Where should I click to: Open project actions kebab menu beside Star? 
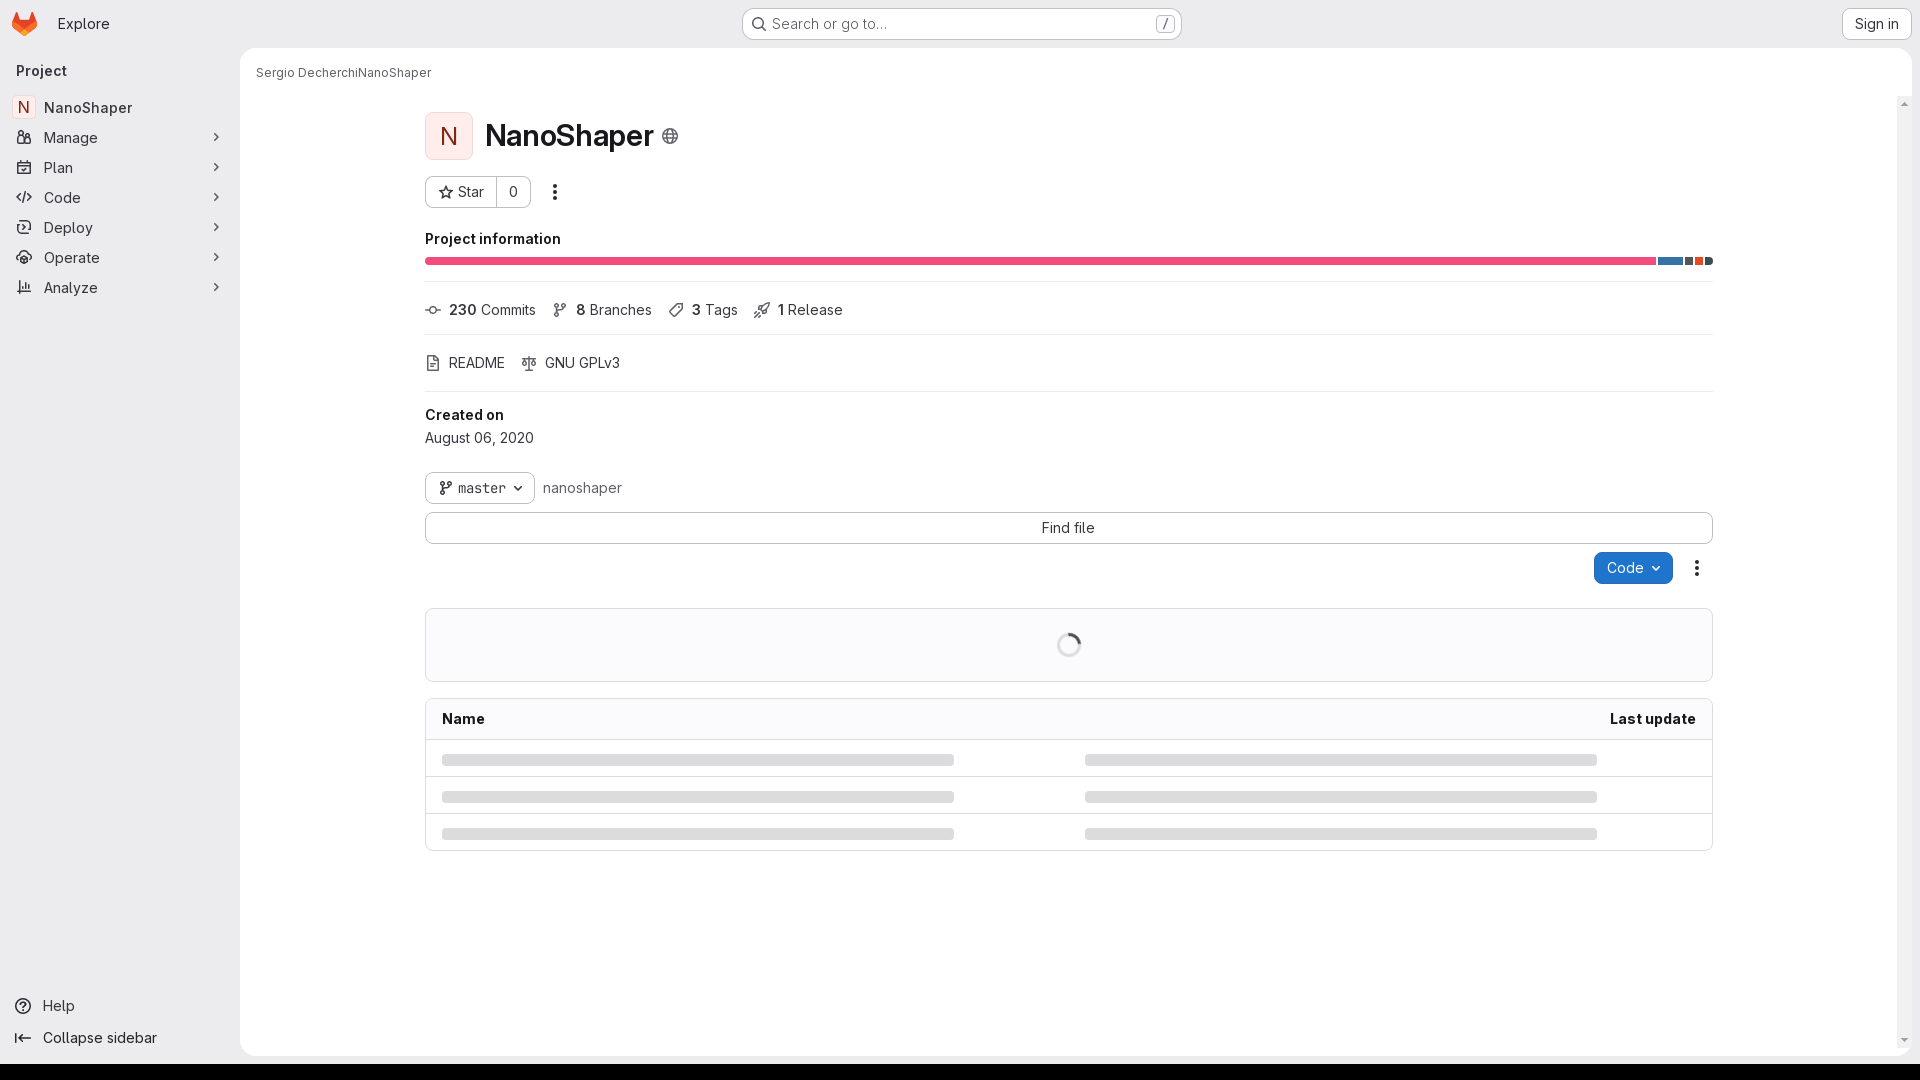[x=555, y=192]
